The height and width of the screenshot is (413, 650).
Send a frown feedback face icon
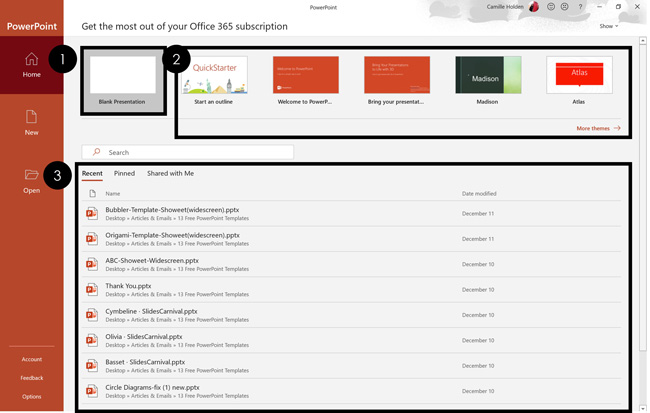[x=565, y=7]
